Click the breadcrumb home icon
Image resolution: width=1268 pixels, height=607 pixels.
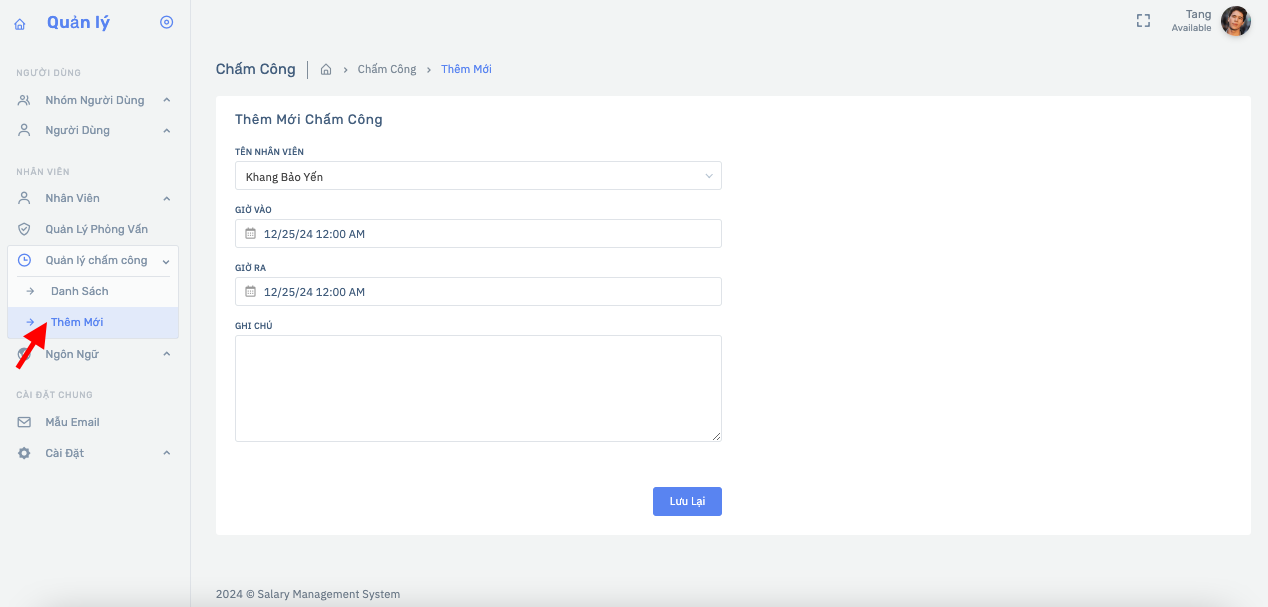pyautogui.click(x=326, y=70)
